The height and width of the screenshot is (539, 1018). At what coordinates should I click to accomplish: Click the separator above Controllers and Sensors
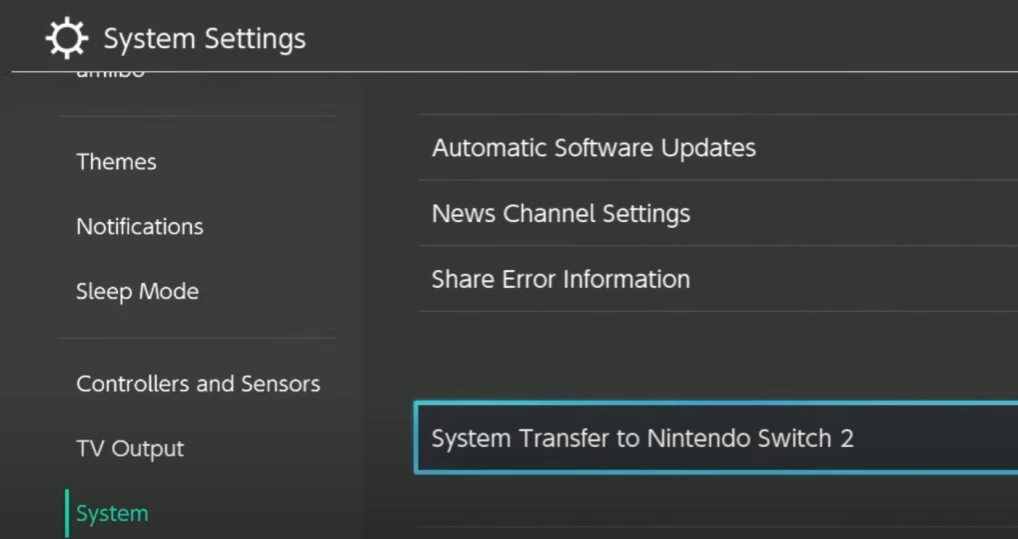tap(197, 338)
